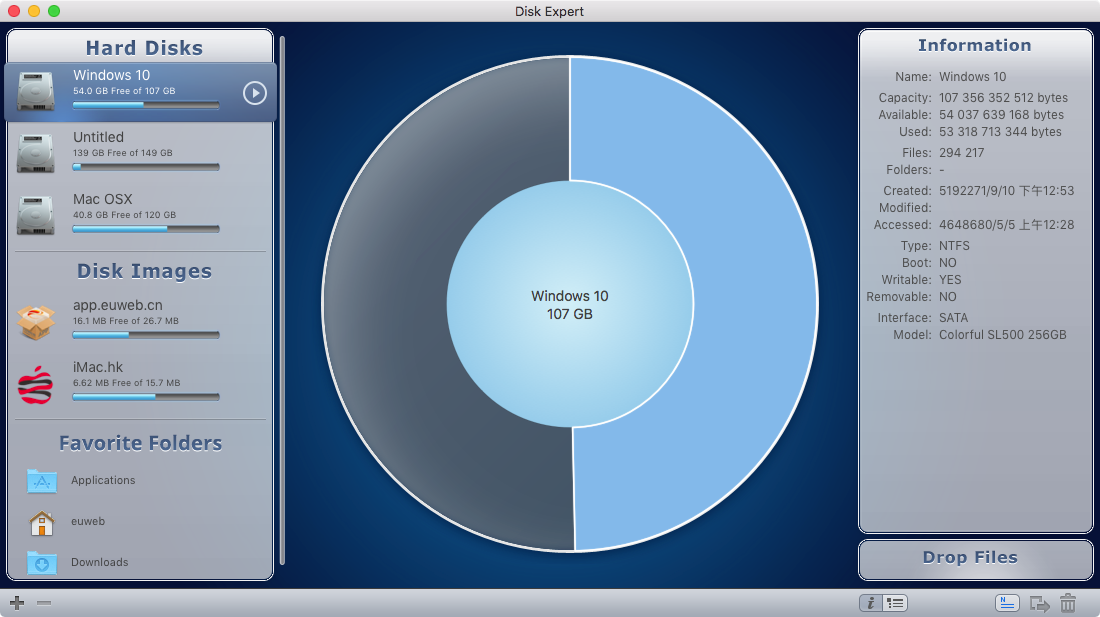
Task: Click the Hard Disks section header
Action: (144, 48)
